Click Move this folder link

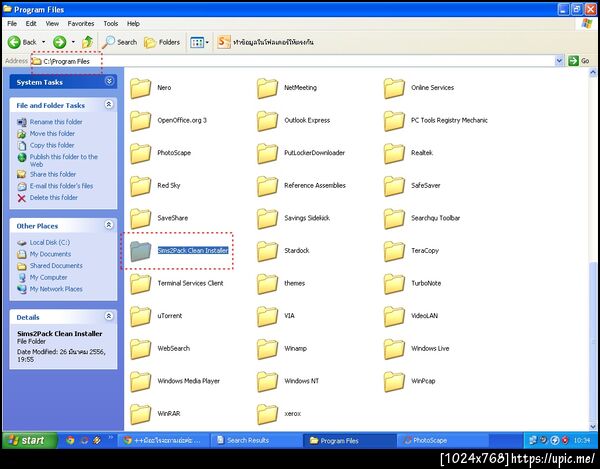[x=52, y=134]
